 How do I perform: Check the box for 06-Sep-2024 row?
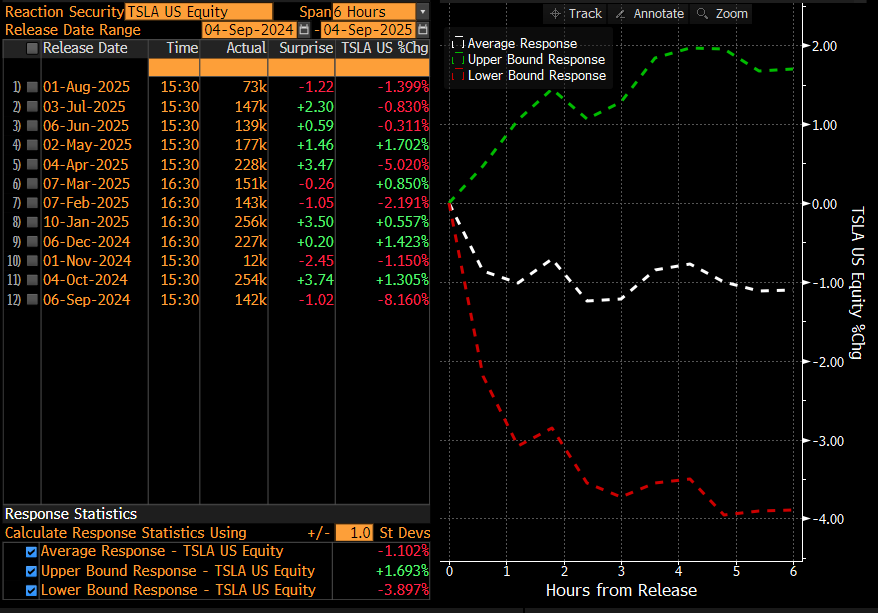pos(32,300)
